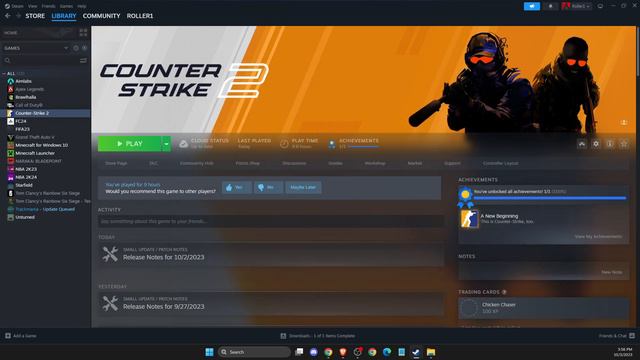640x360 pixels.
Task: Click the Cloud Status cloud icon
Action: pos(184,144)
